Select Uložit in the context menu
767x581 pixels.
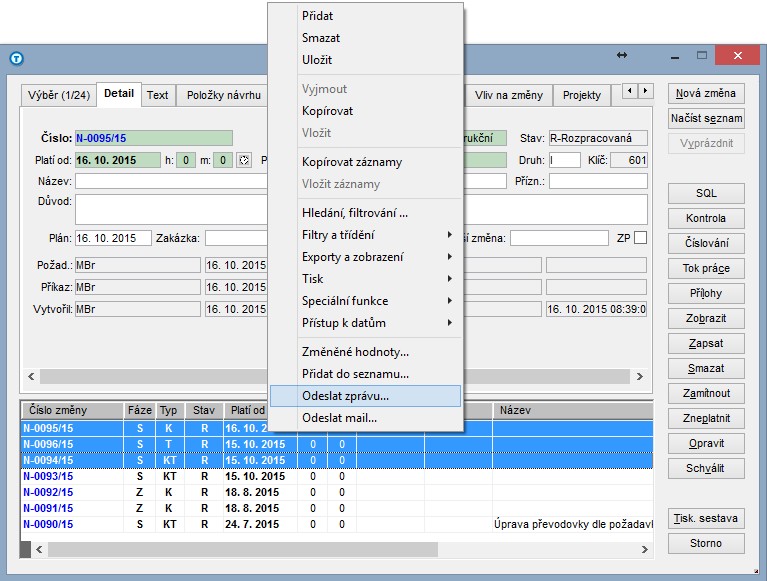coord(365,60)
